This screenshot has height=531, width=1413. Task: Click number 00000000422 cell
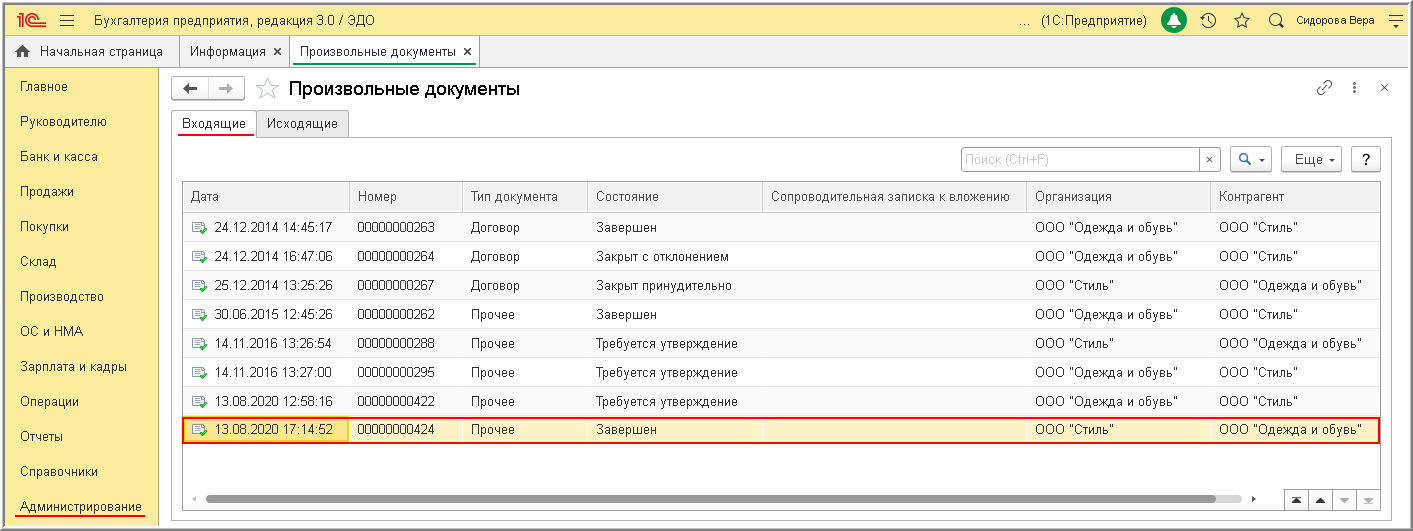point(406,402)
